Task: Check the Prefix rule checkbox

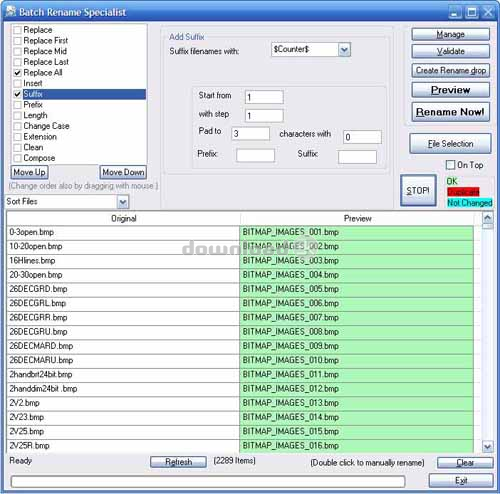Action: pos(17,105)
